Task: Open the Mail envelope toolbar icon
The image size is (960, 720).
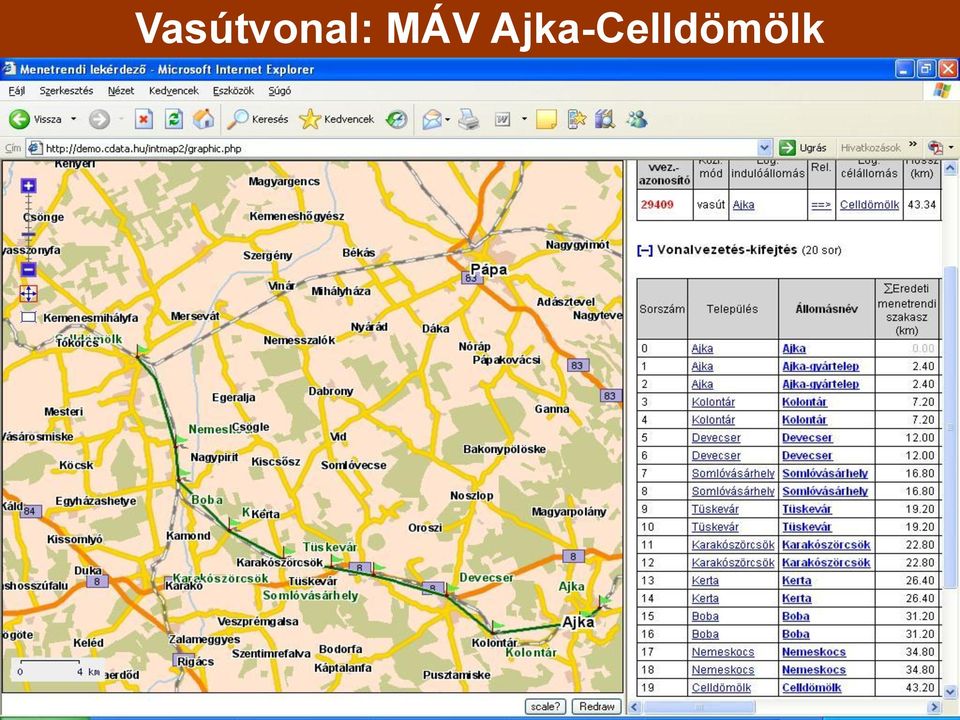Action: pos(432,119)
